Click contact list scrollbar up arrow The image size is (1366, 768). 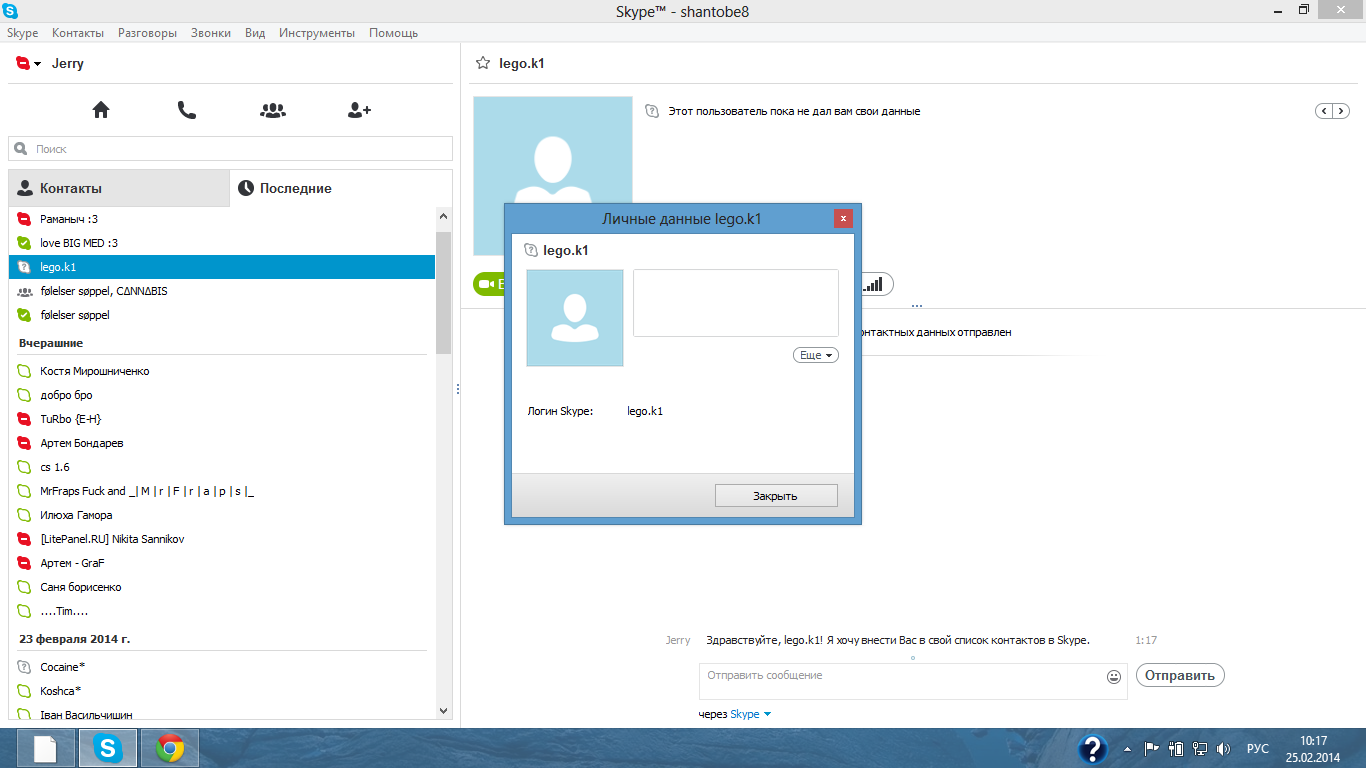[444, 216]
